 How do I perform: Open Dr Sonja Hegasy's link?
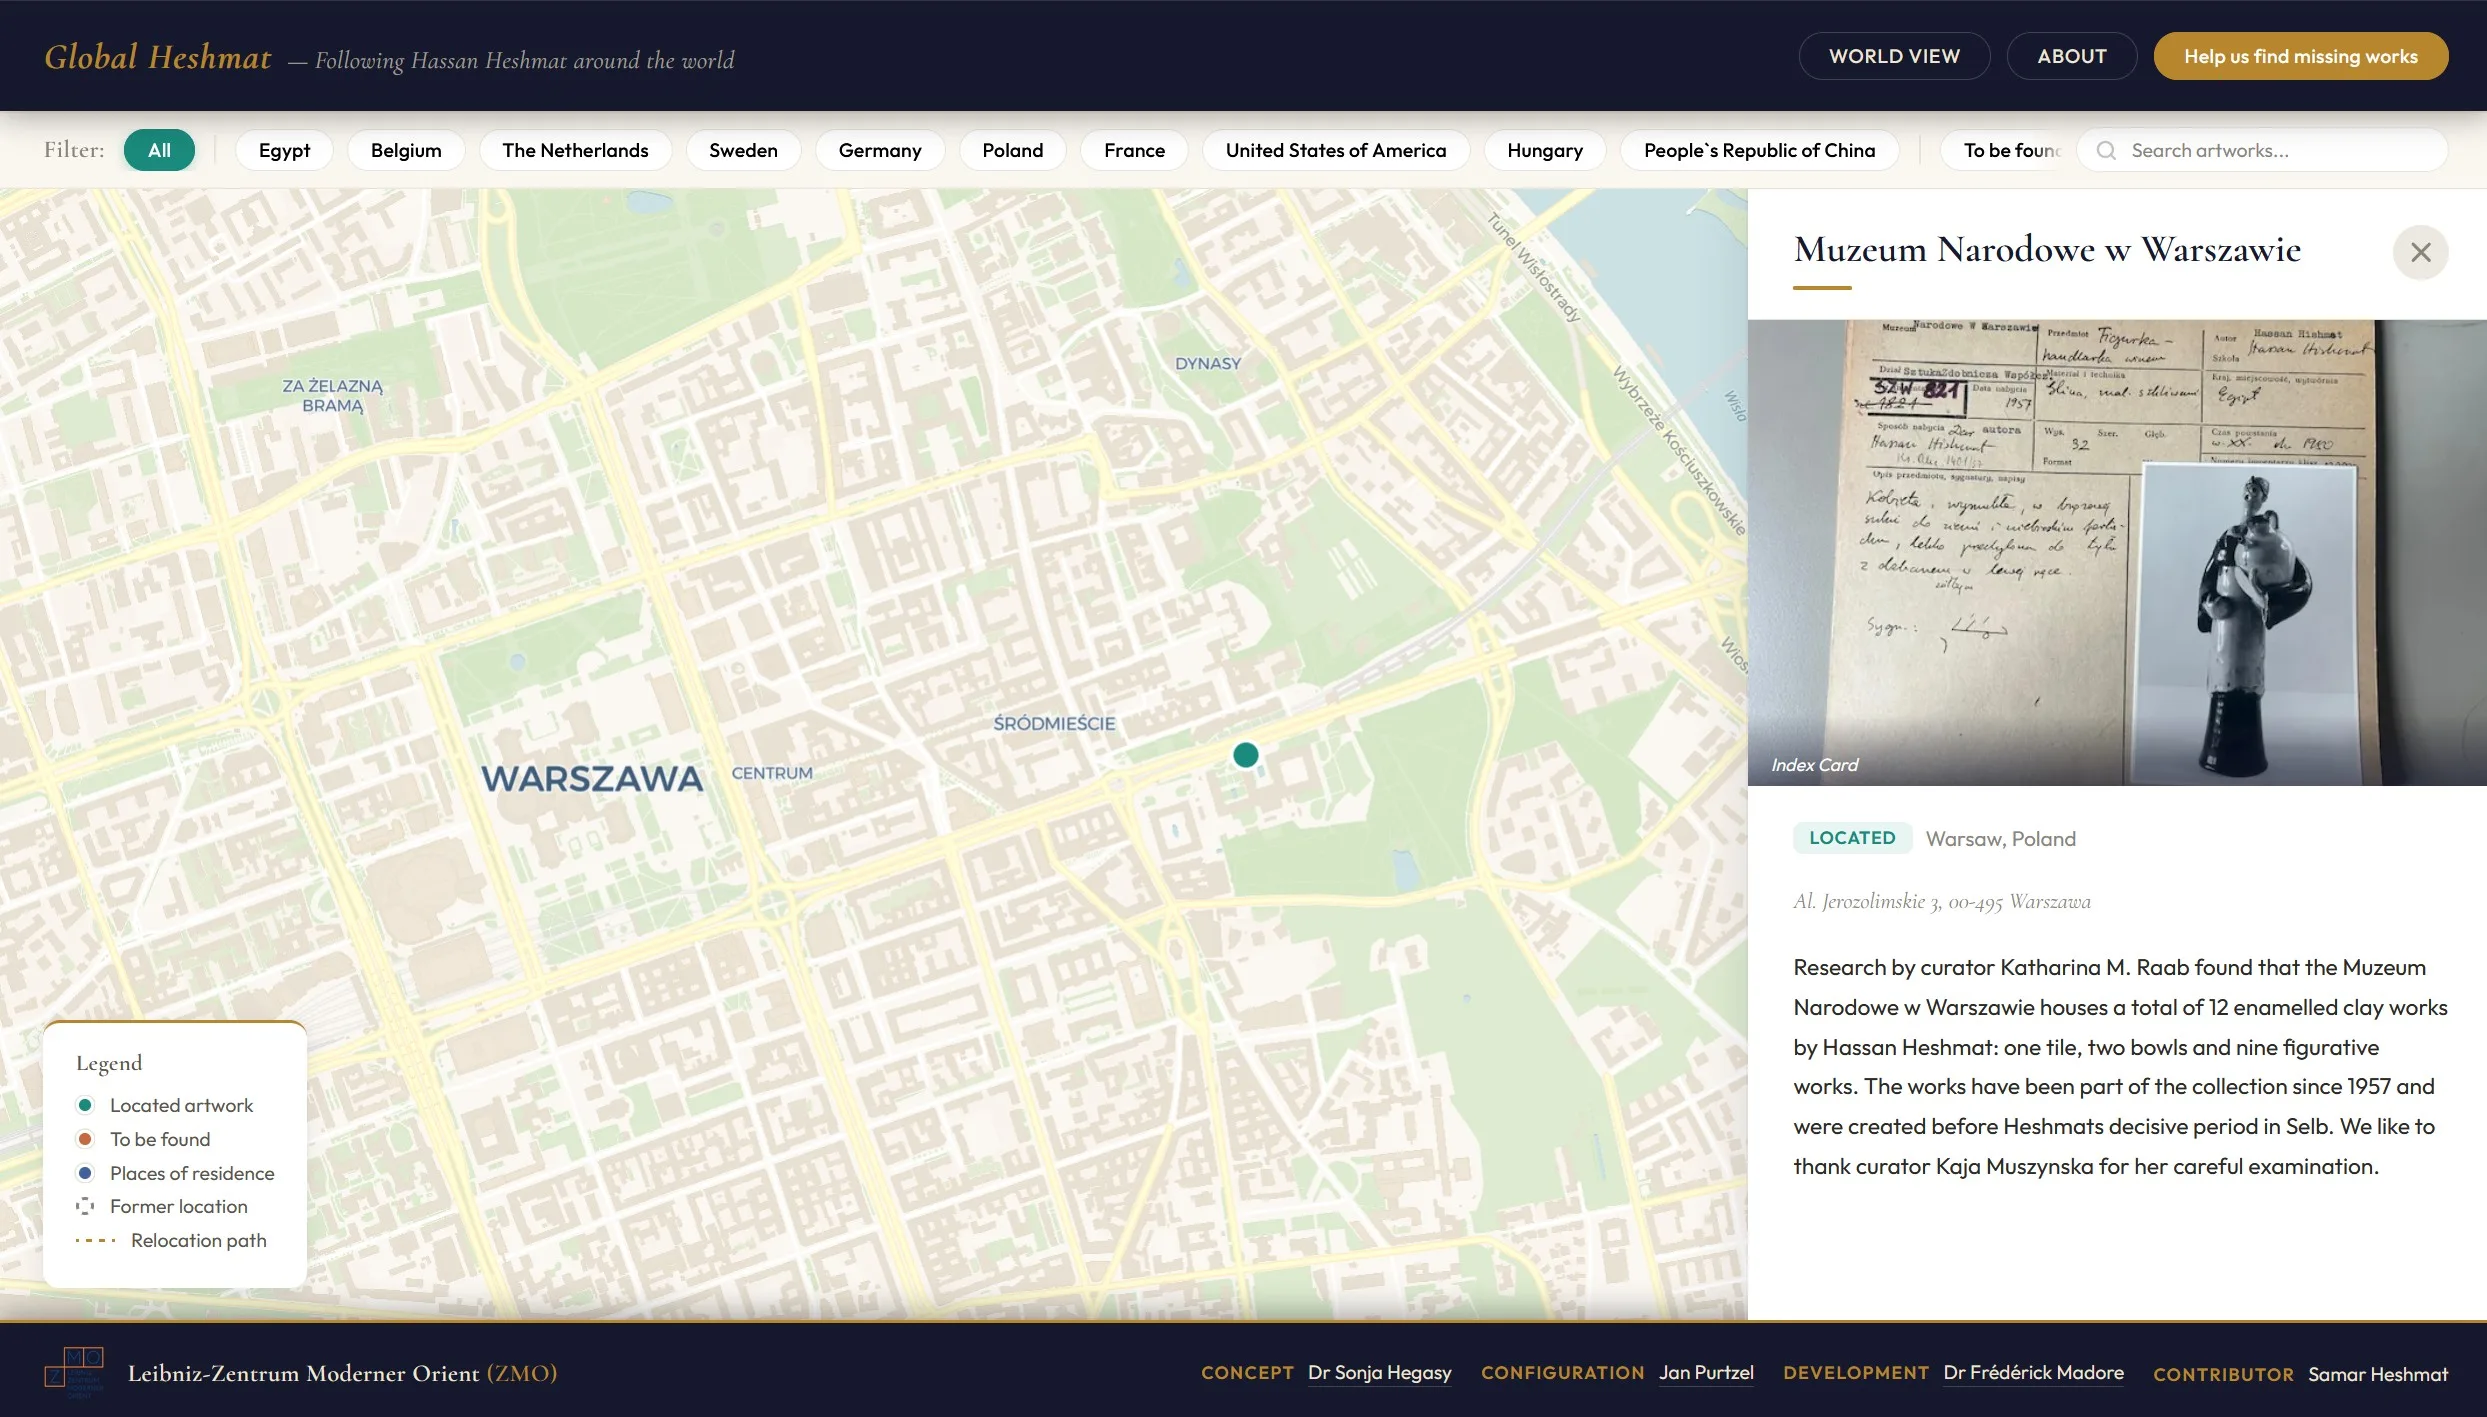1379,1373
